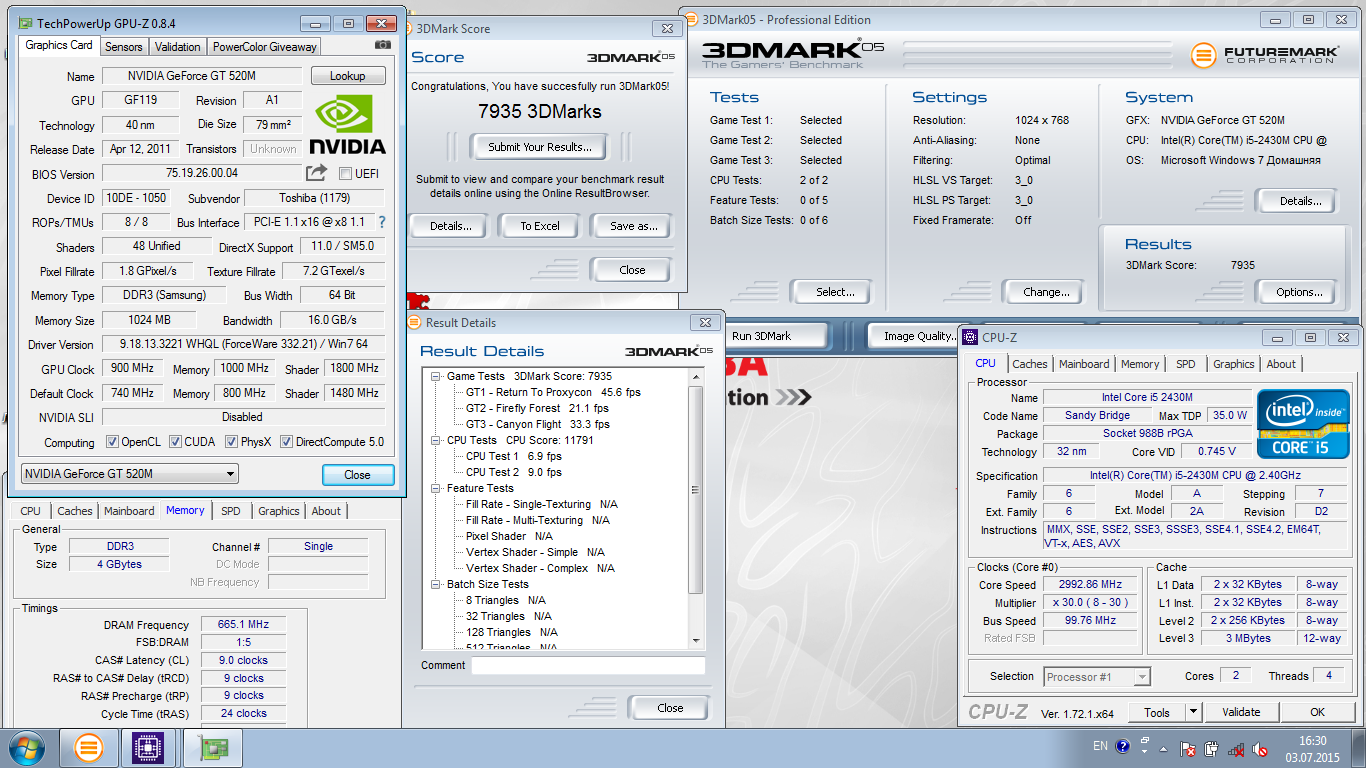Click the Result Details Comment field
Screen dimensions: 1366x768
tap(588, 665)
